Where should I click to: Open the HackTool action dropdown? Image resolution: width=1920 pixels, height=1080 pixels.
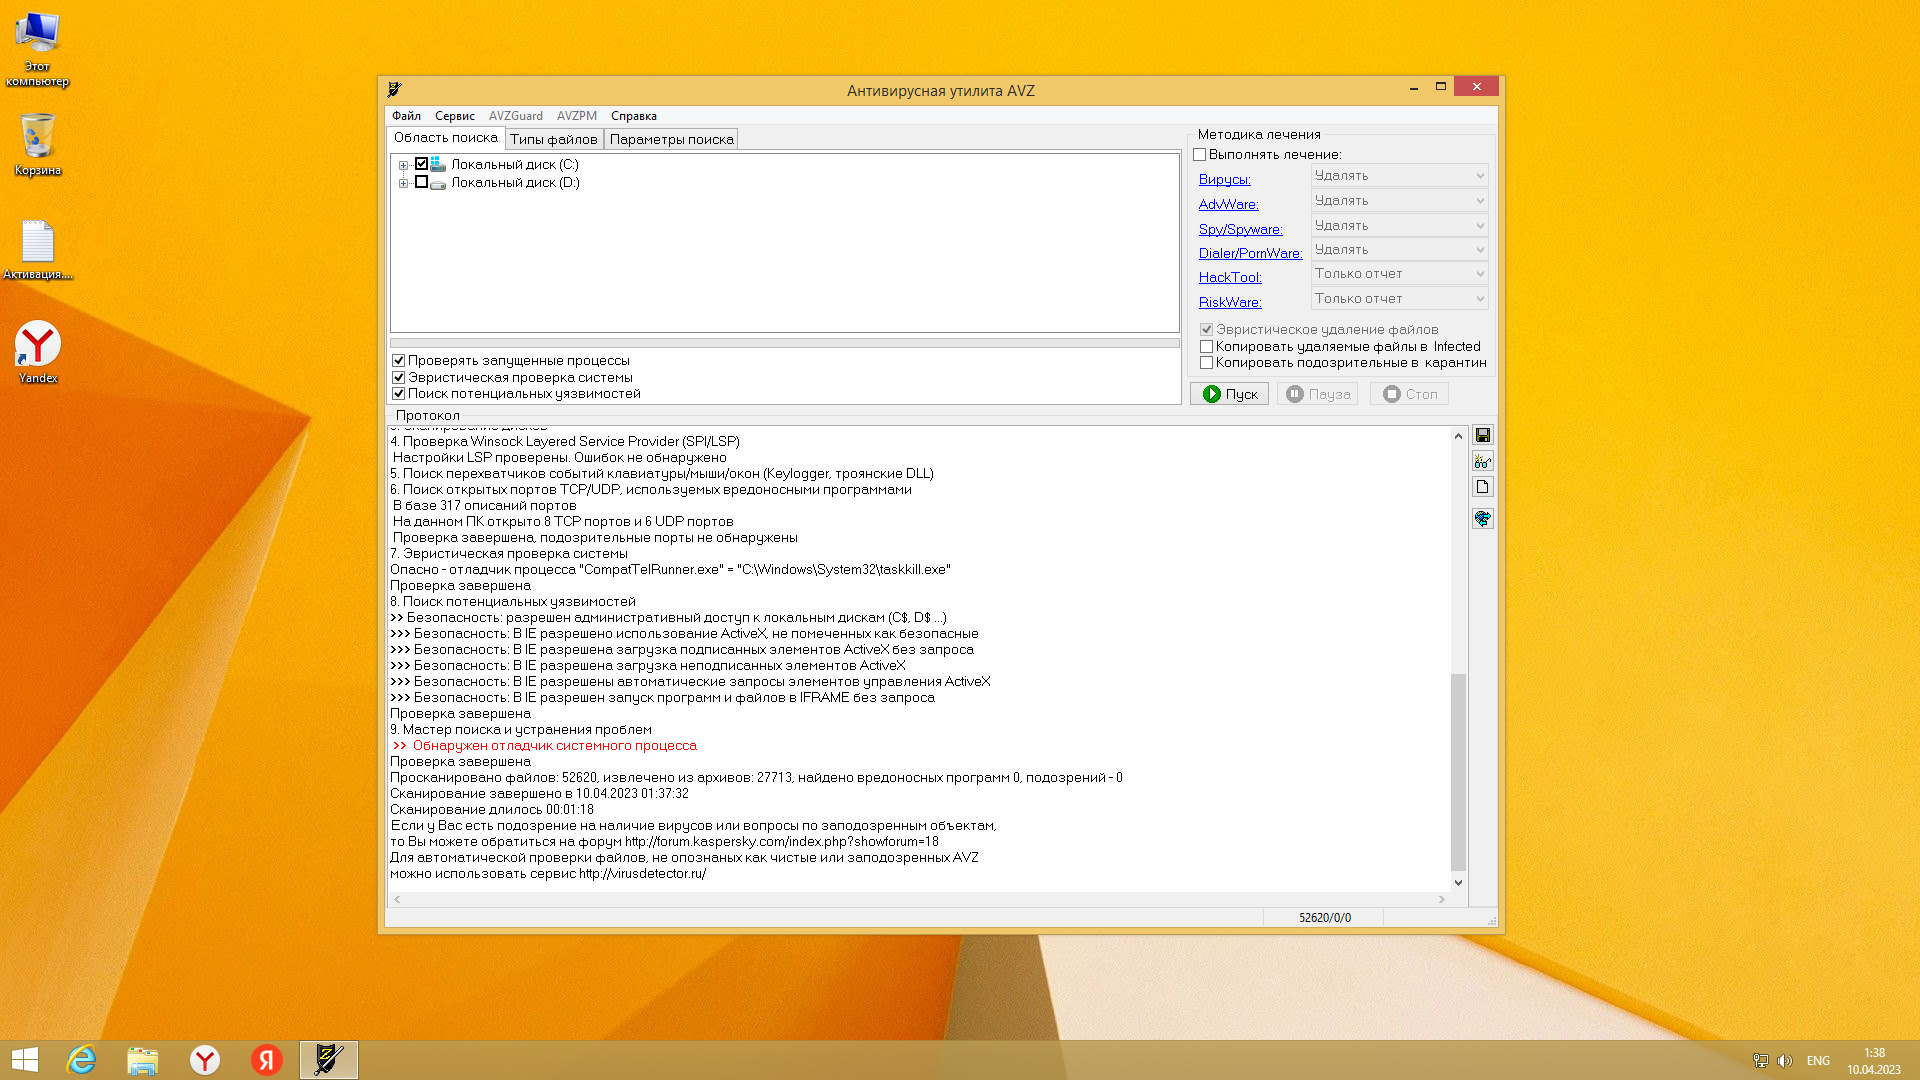pyautogui.click(x=1398, y=273)
